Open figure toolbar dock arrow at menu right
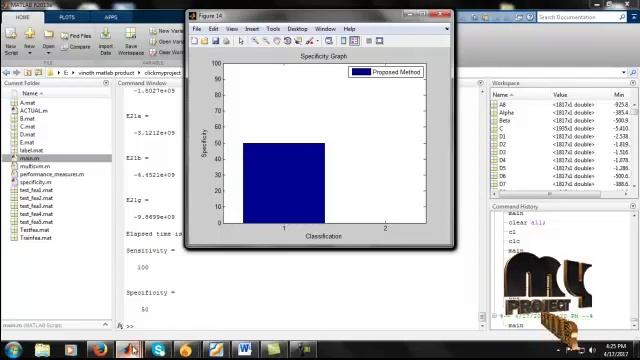Viewport: 640px width, 360px height. coord(447,29)
